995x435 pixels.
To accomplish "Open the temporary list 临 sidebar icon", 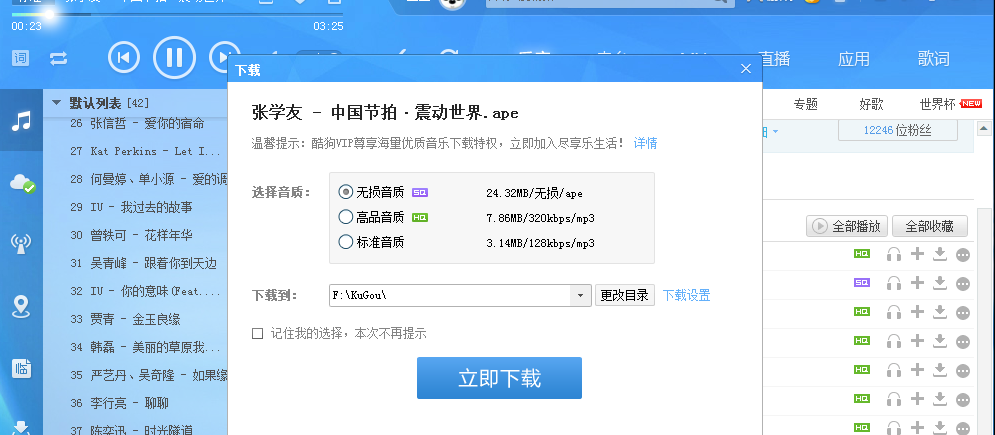I will pyautogui.click(x=22, y=368).
